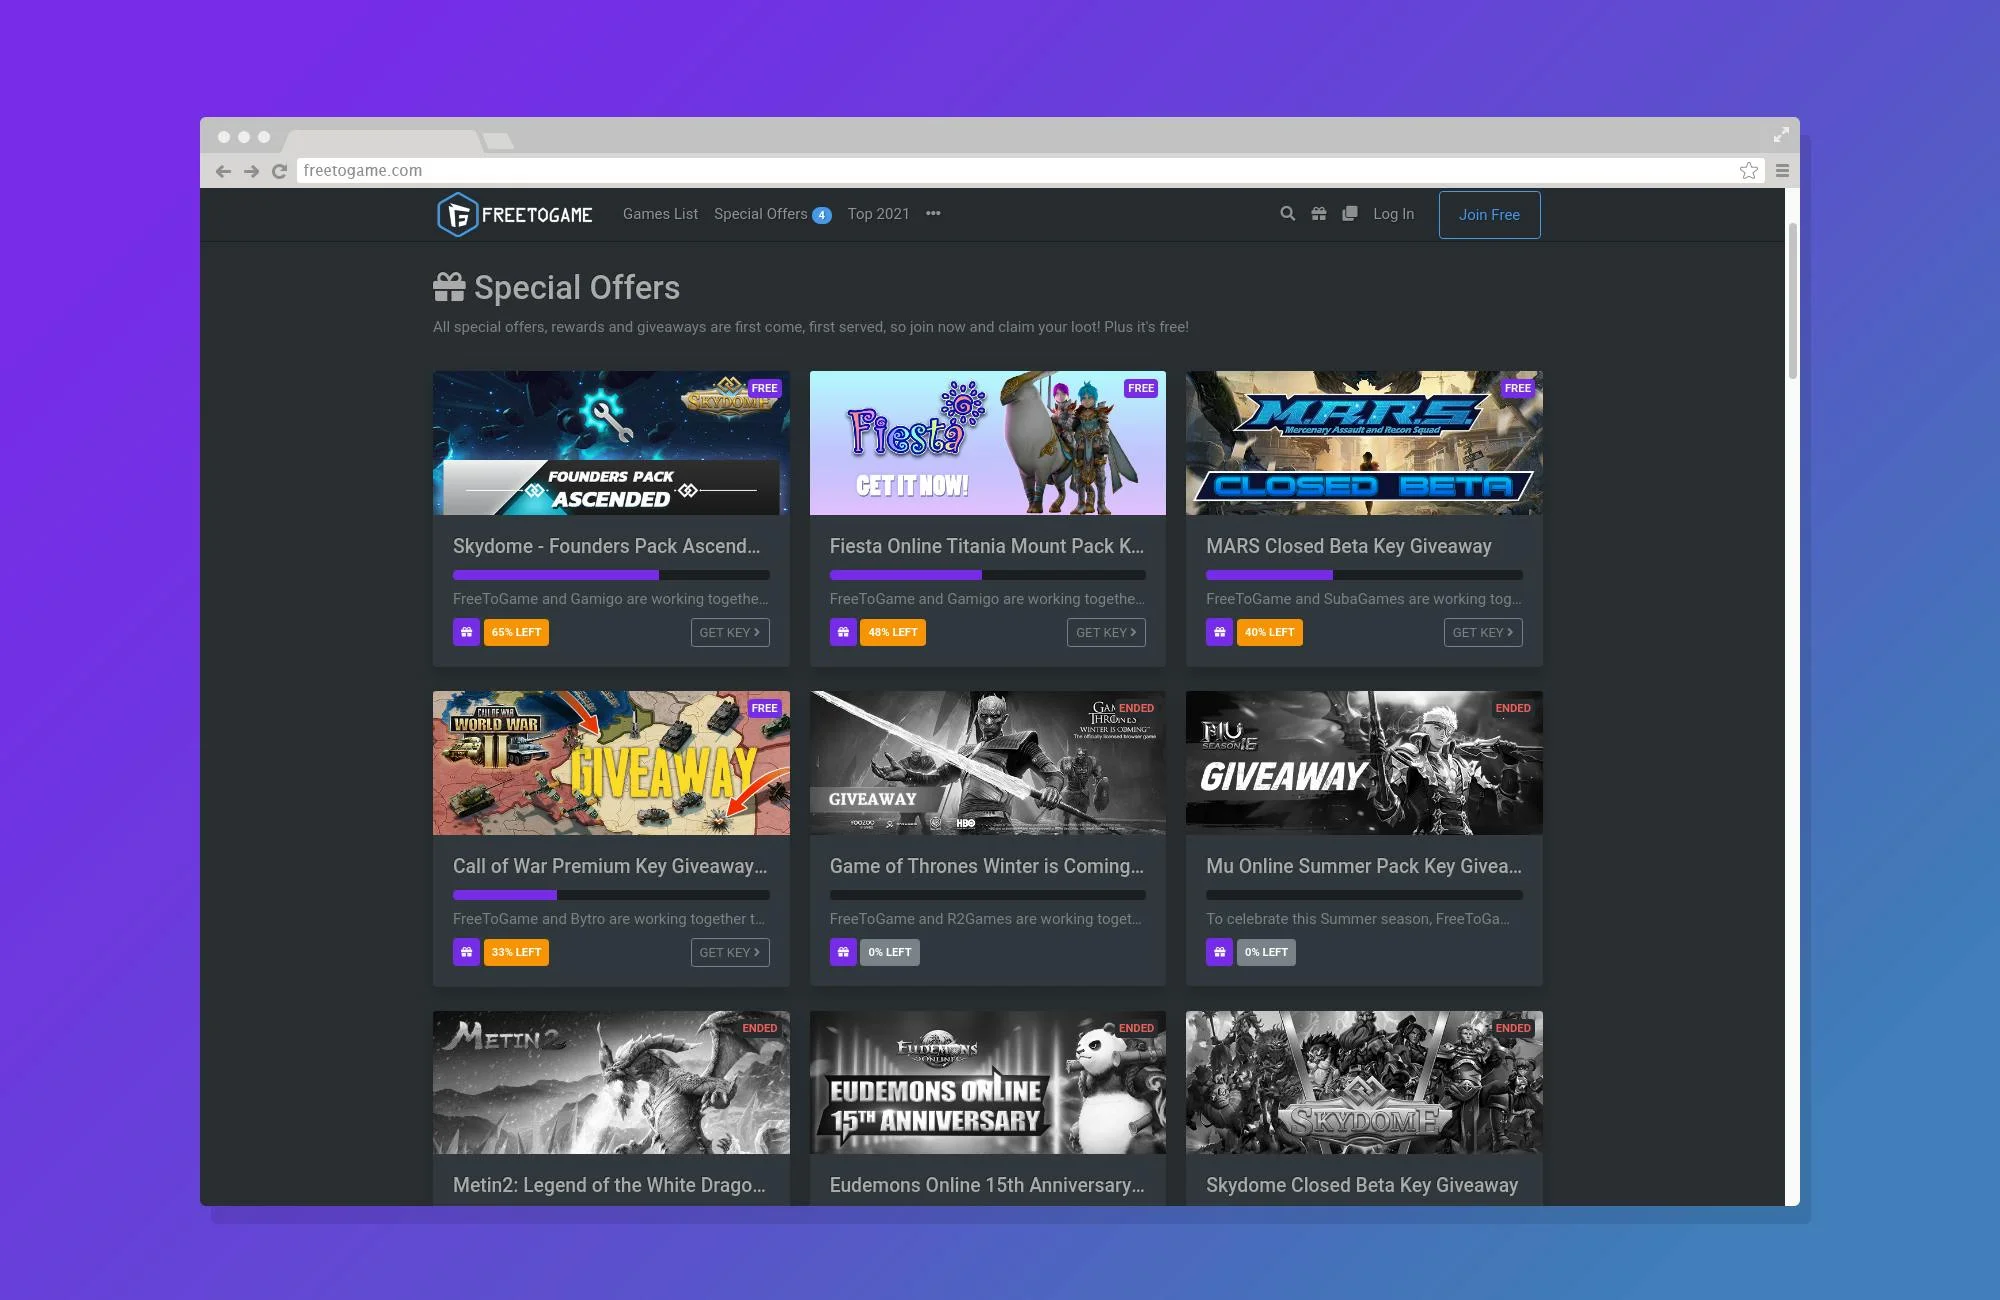Click the page vertical scrollbar
The image size is (2000, 1300).
click(1792, 300)
